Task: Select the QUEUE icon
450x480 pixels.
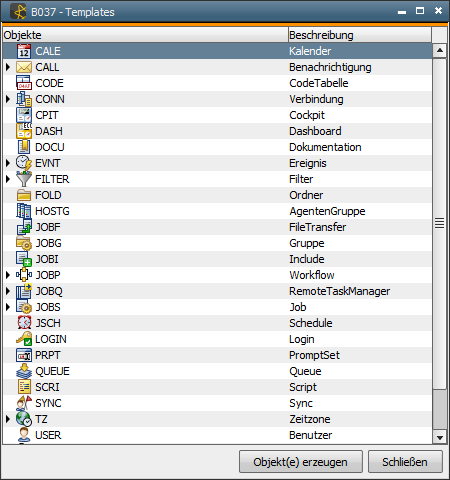Action: pos(24,371)
